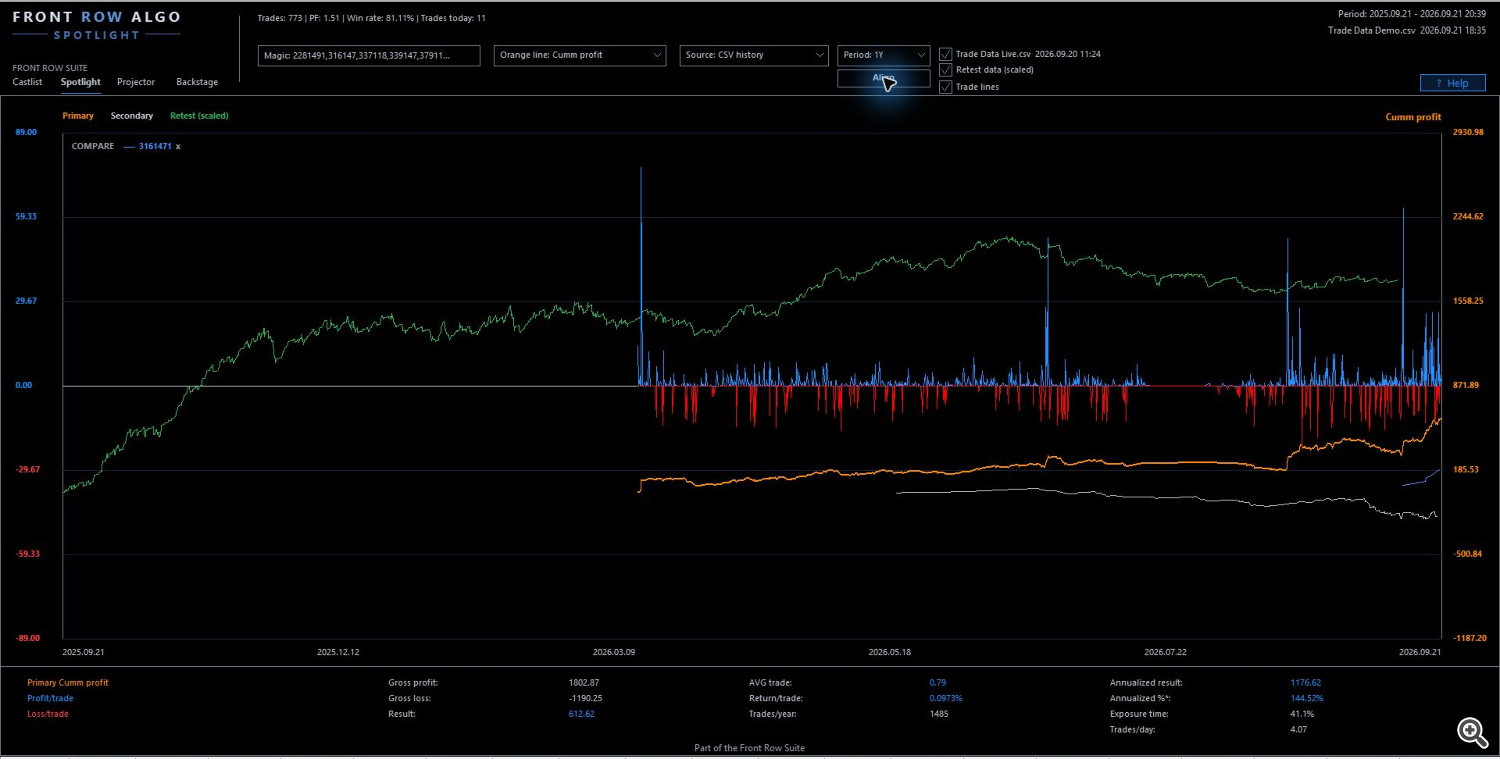Go to the Backstage tab
Image resolution: width=1500 pixels, height=759 pixels.
[x=197, y=82]
